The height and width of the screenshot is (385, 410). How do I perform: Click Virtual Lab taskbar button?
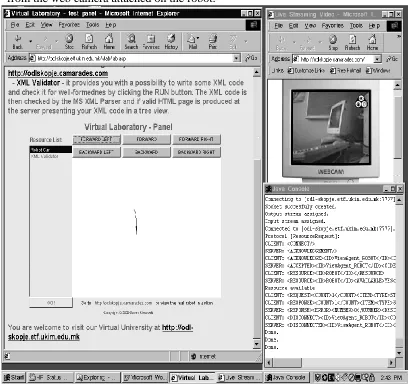(x=192, y=378)
